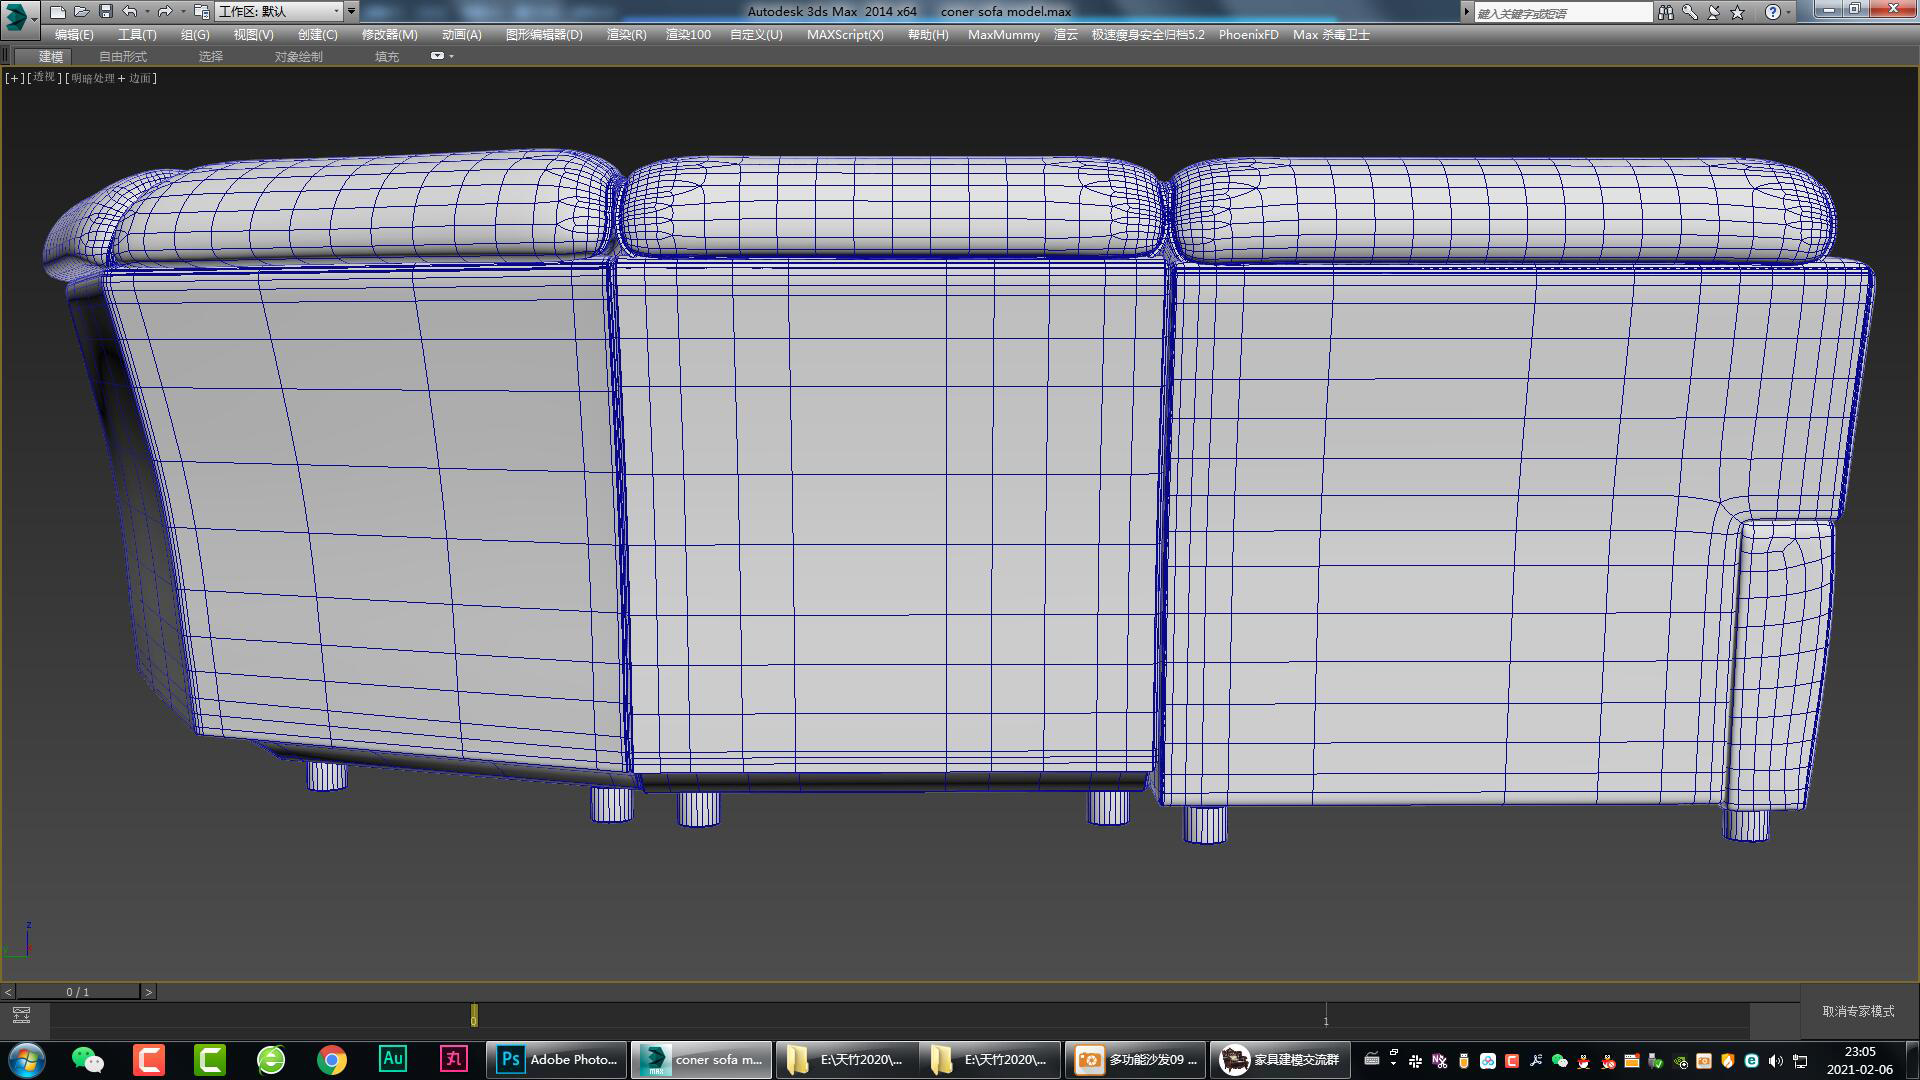The width and height of the screenshot is (1920, 1080).
Task: Click the binoculars search icon
Action: [1665, 12]
